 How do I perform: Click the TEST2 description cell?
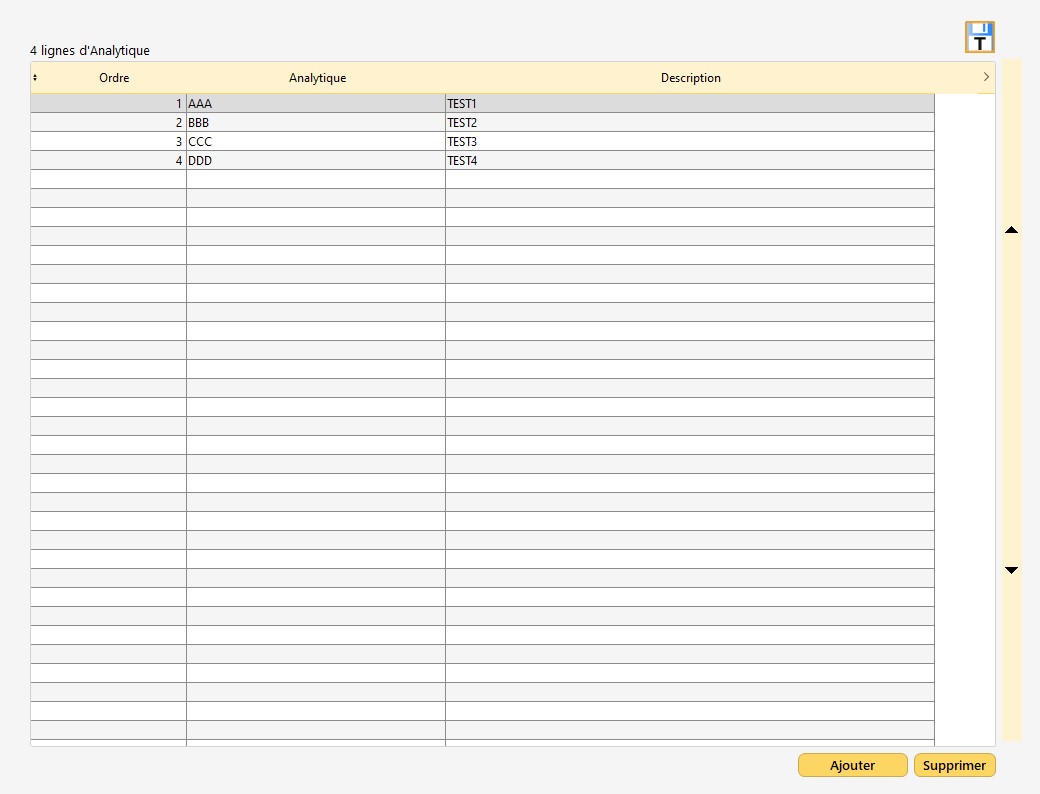tap(689, 123)
